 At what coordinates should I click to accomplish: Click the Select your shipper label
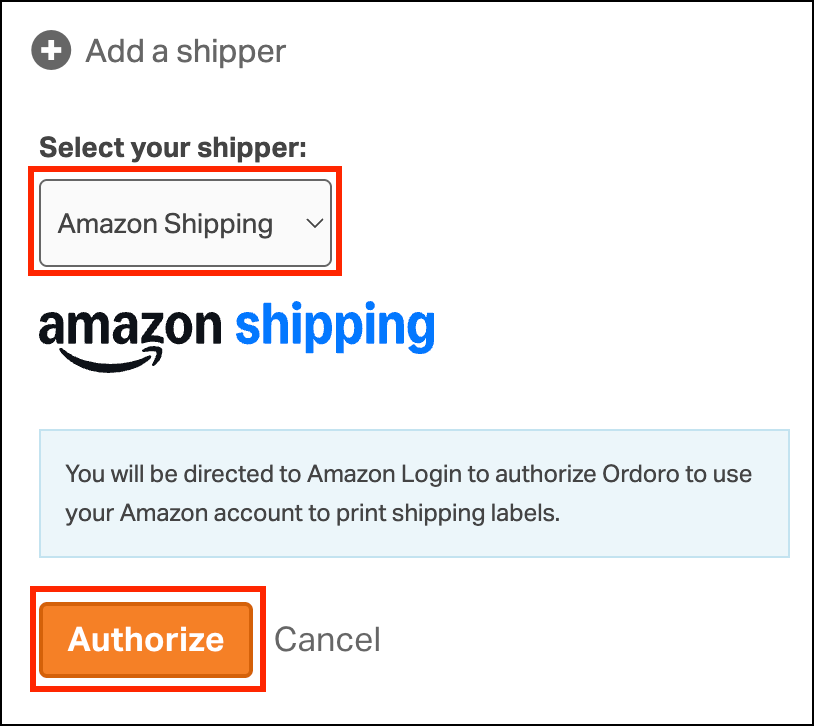(173, 147)
